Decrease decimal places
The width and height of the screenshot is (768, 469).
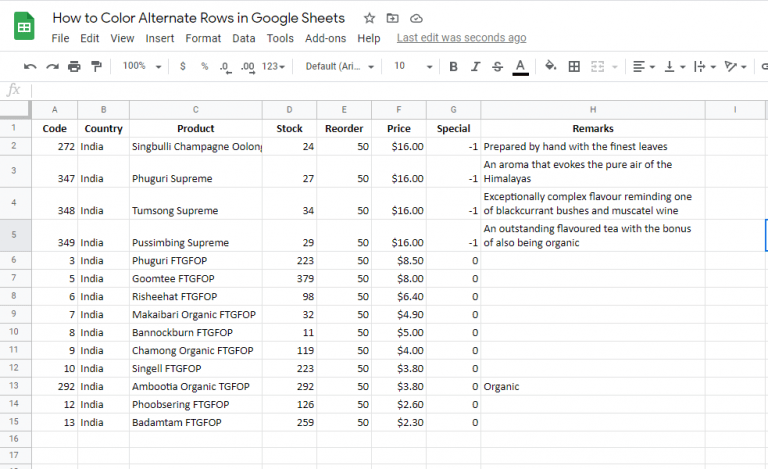click(225, 67)
